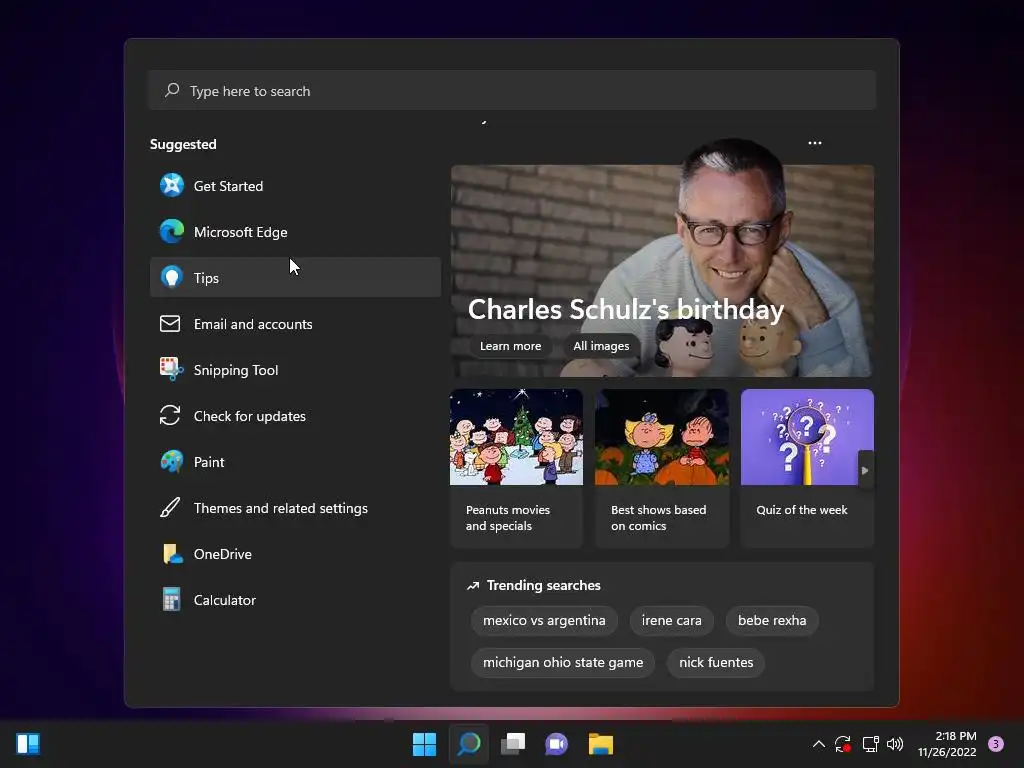Search trending bebe rexha
Image resolution: width=1024 pixels, height=768 pixels.
click(x=772, y=620)
